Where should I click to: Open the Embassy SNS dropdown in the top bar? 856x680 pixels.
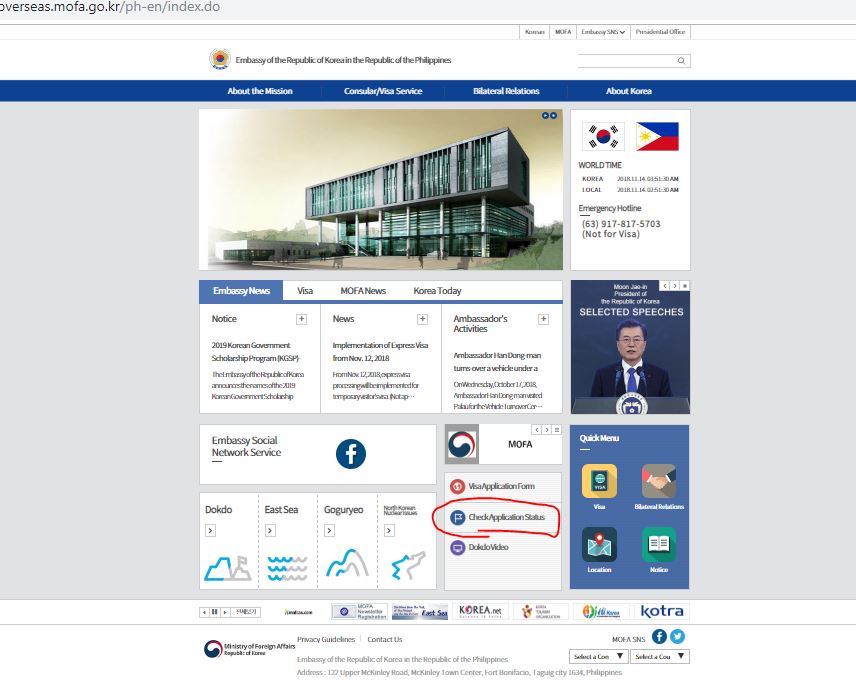click(x=601, y=31)
